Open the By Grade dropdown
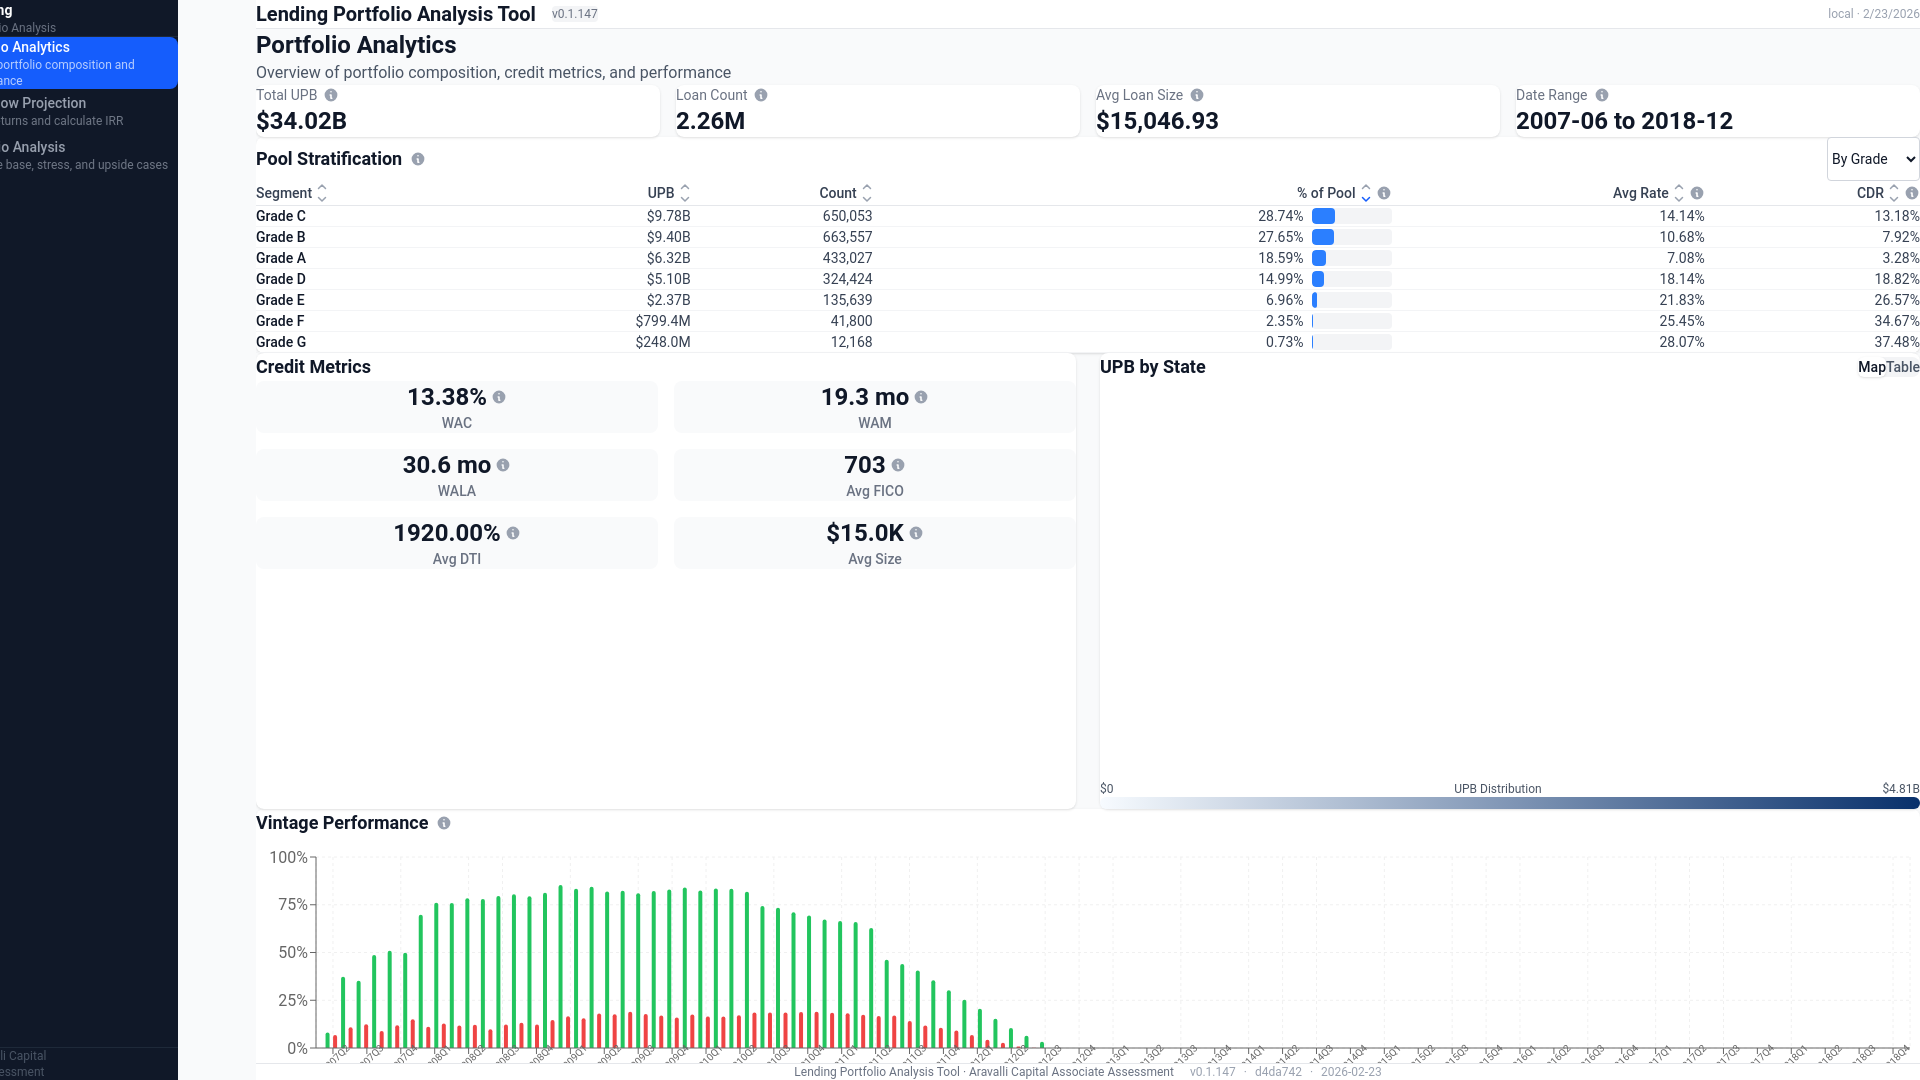 coord(1872,159)
